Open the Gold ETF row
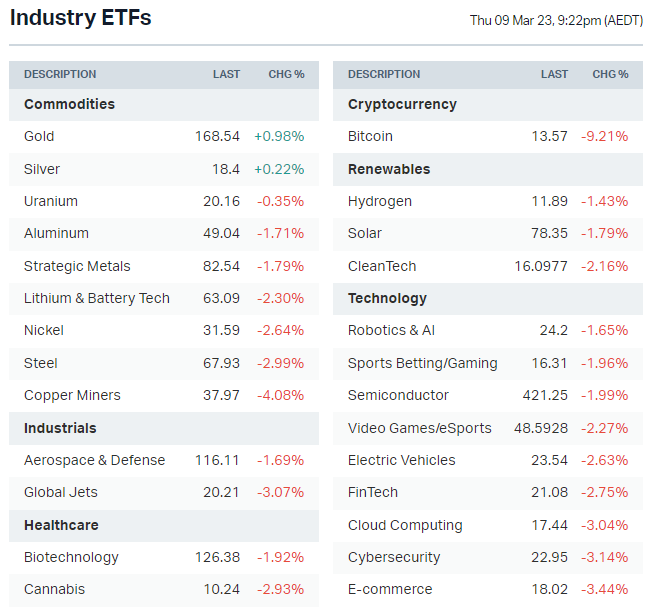 tap(39, 136)
